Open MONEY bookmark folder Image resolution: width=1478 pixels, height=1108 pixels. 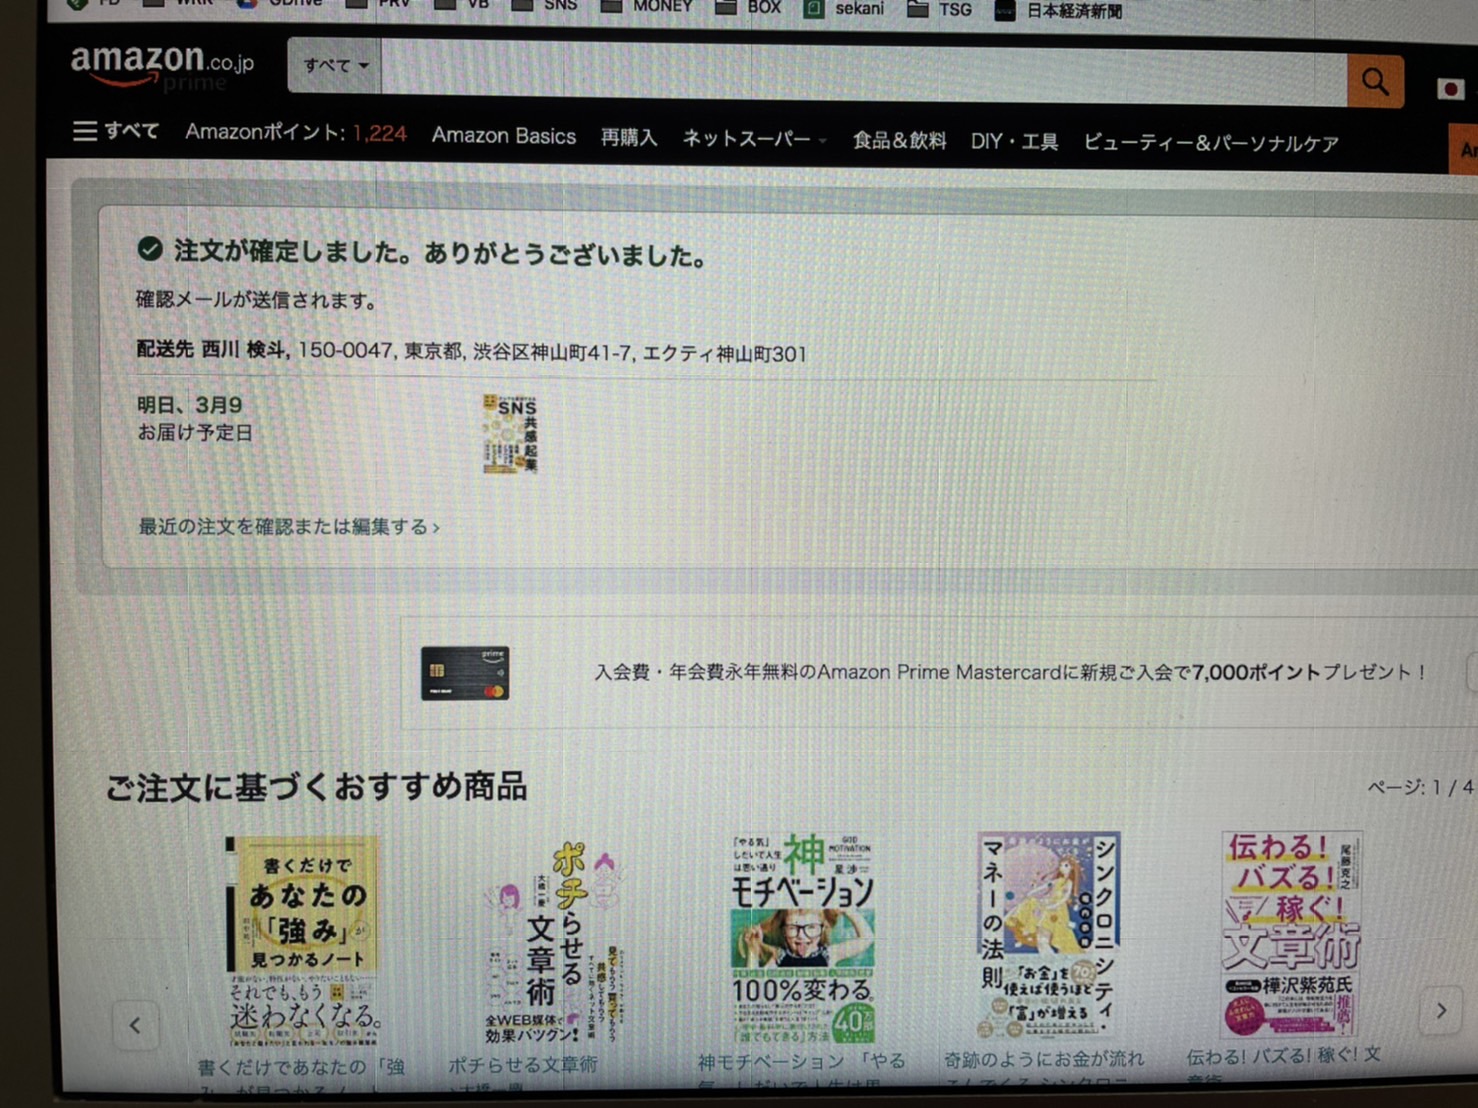pyautogui.click(x=647, y=7)
